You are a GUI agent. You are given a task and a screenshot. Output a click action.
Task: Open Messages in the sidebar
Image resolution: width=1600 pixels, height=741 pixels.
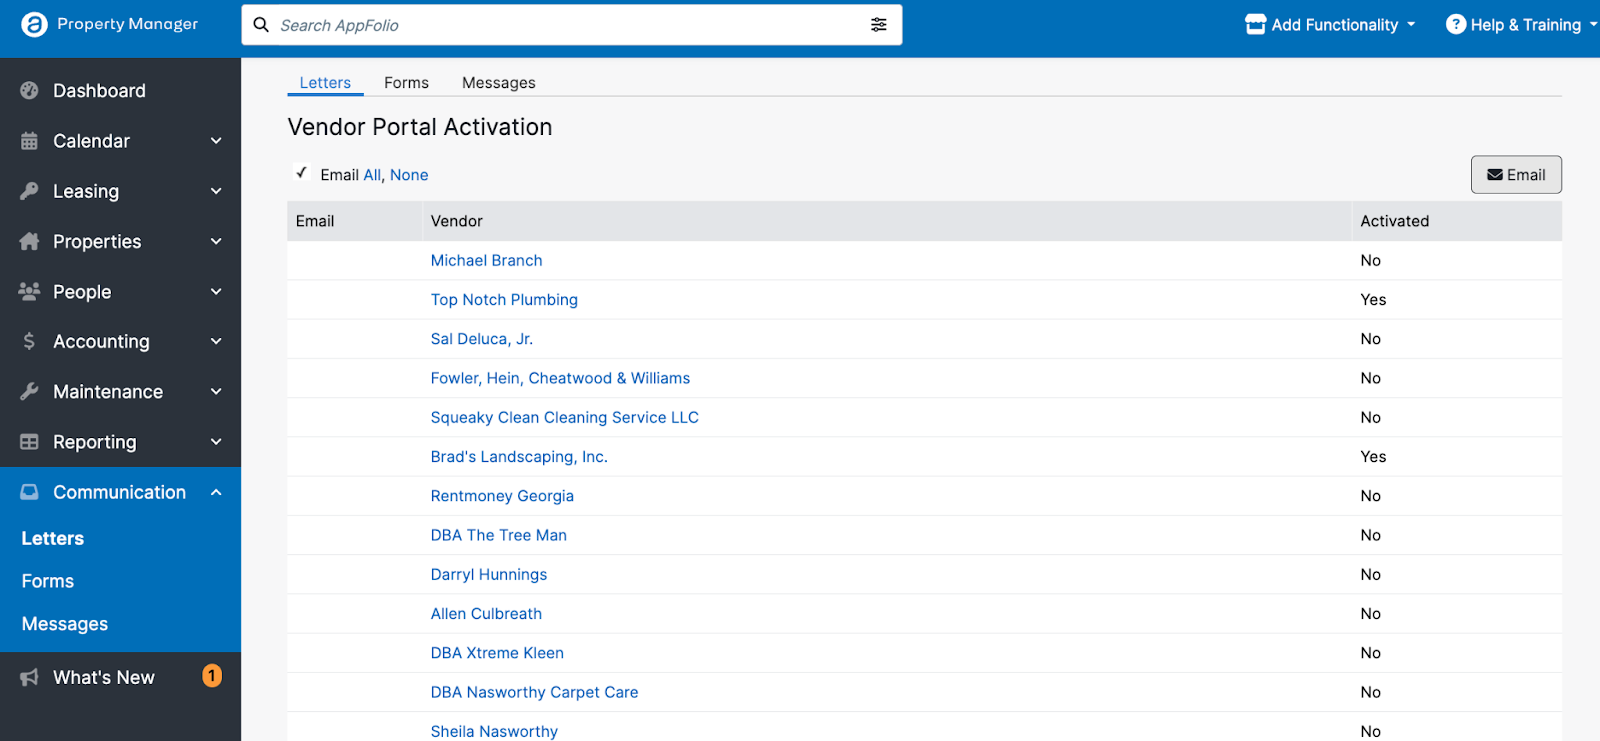coord(65,624)
